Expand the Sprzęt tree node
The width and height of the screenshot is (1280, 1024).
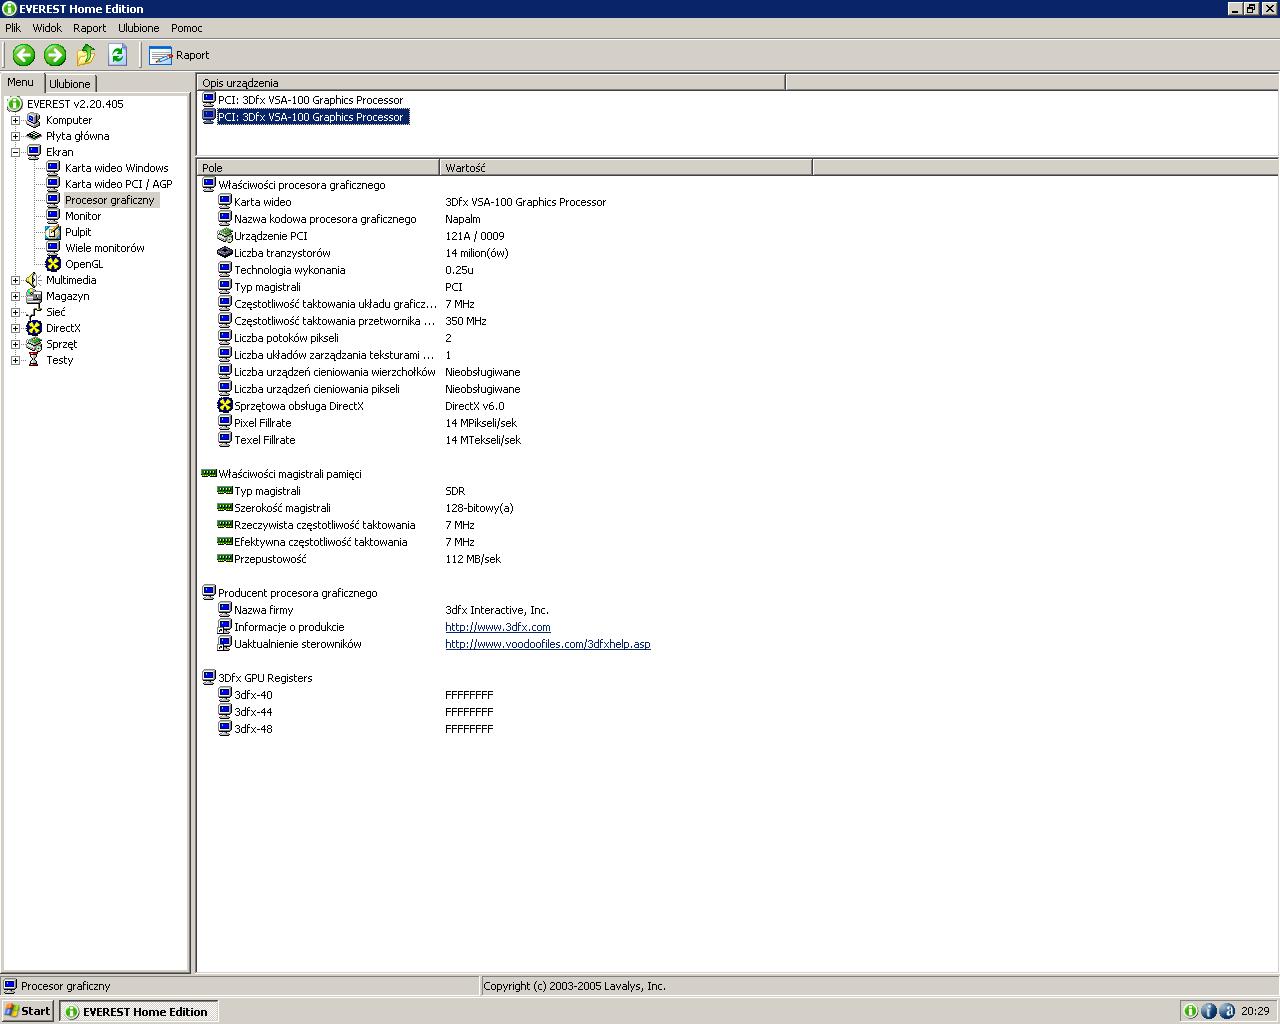point(16,344)
